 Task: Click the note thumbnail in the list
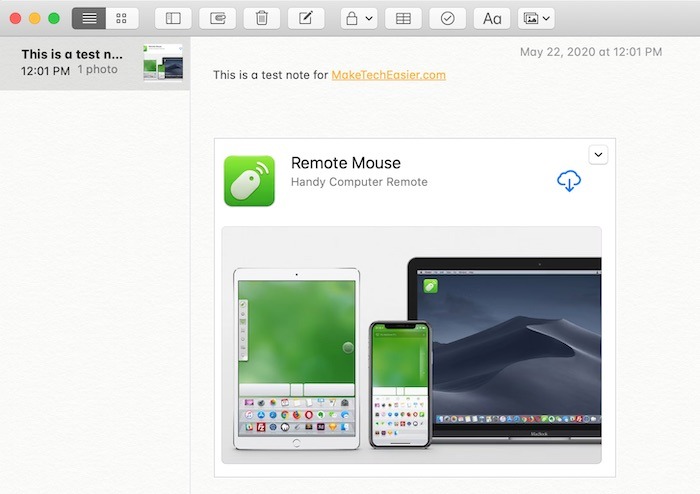[163, 63]
